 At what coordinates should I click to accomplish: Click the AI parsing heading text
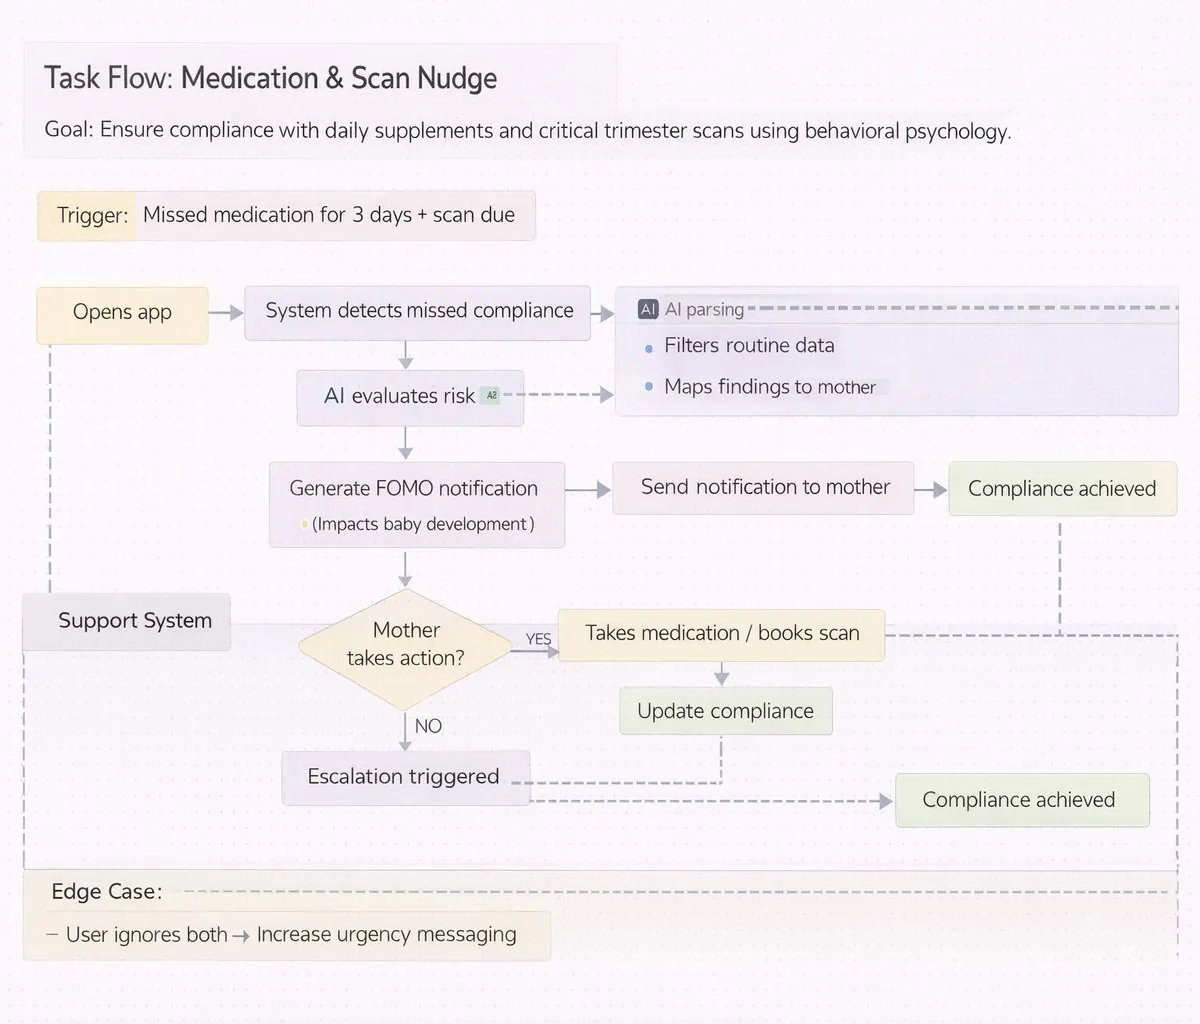click(x=704, y=310)
